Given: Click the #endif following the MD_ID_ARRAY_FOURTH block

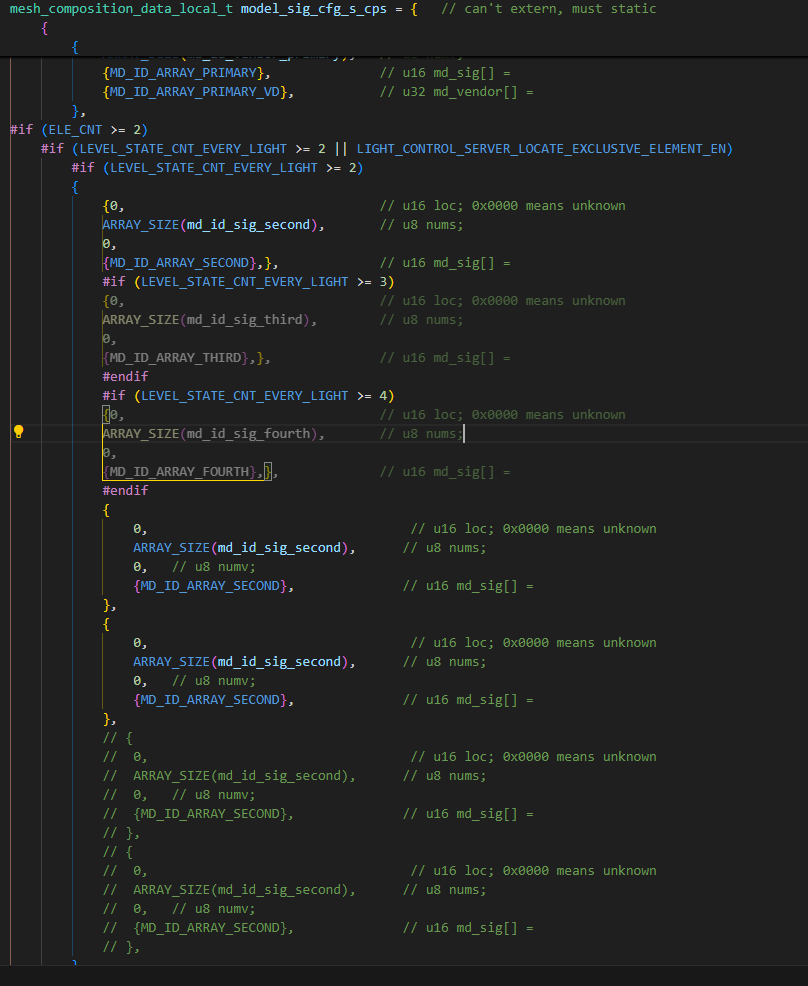Looking at the screenshot, I should click(x=125, y=491).
